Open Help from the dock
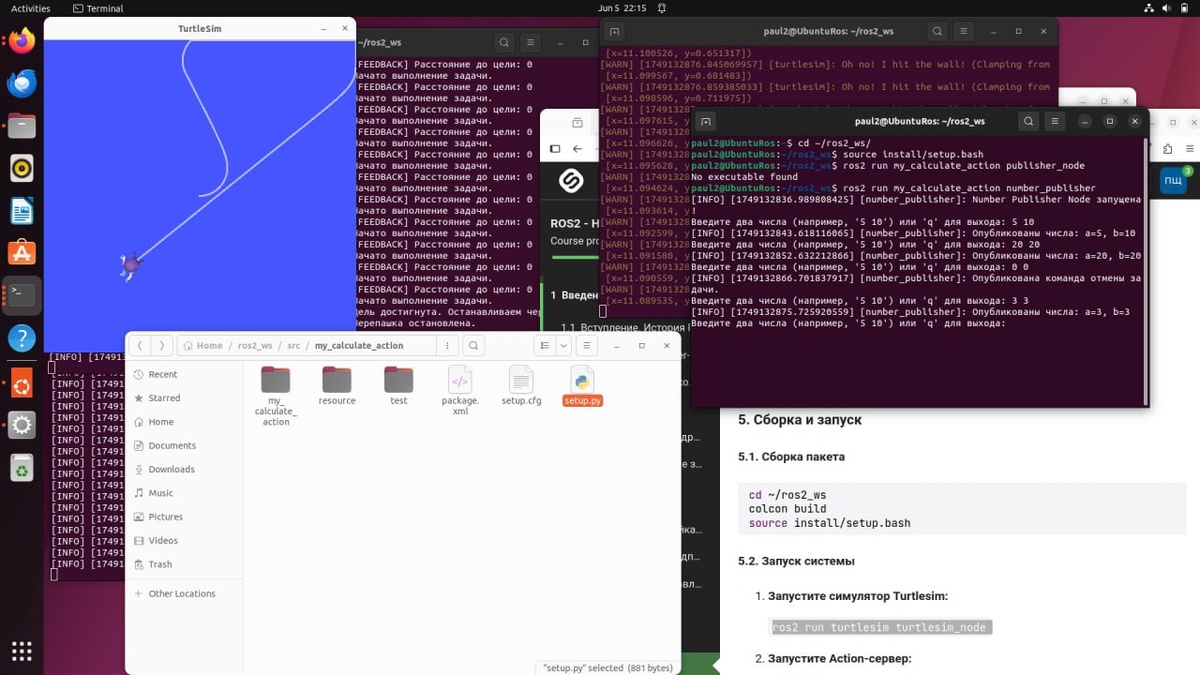 tap(22, 338)
